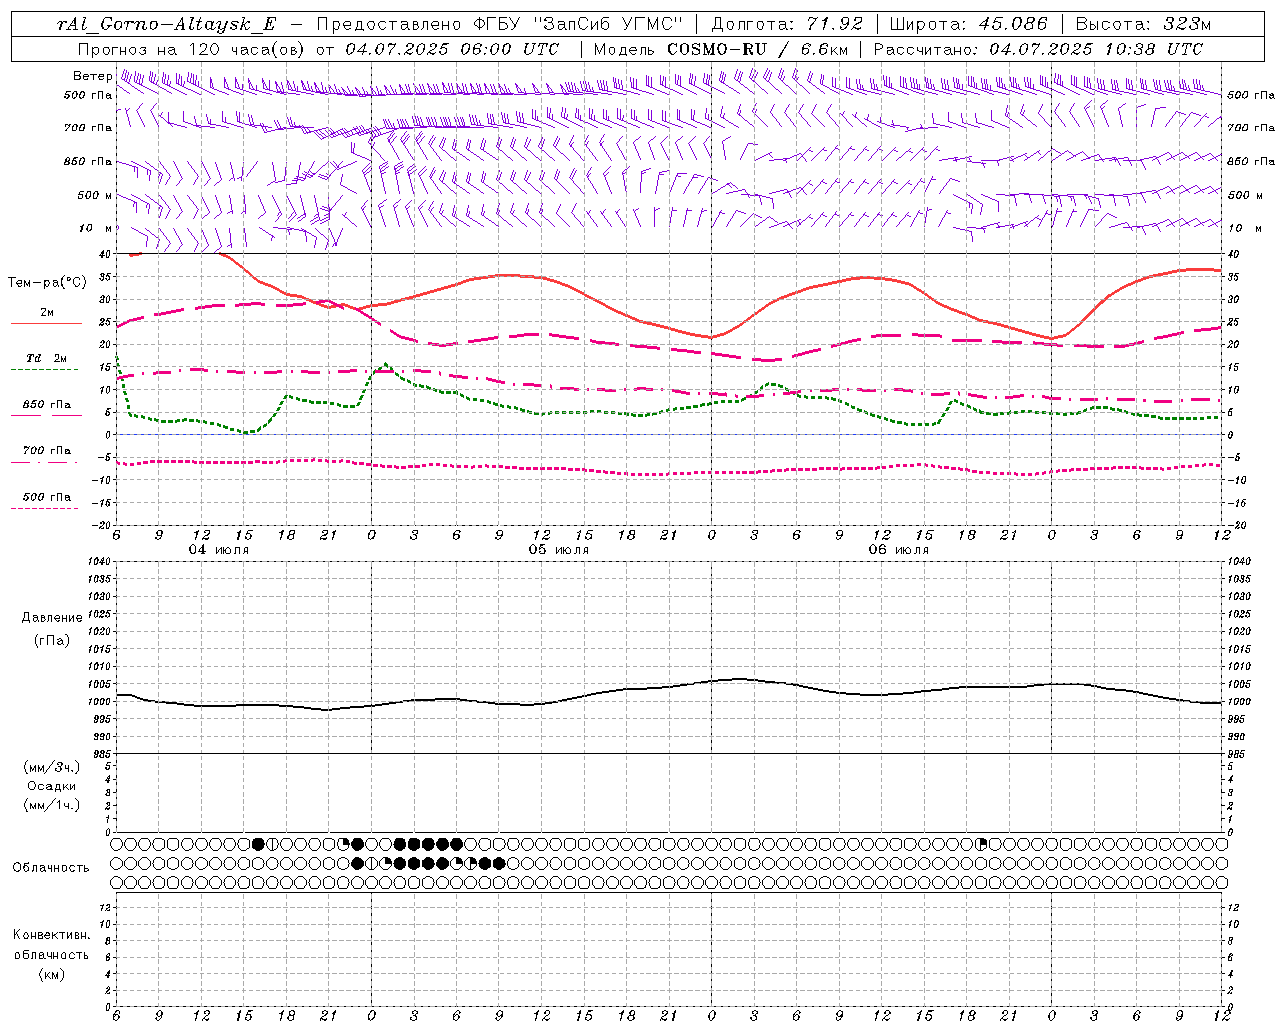
Task: Click the Рассчитано: 04.07.2025 10:38 UTC timestamp
Action: coord(1038,49)
